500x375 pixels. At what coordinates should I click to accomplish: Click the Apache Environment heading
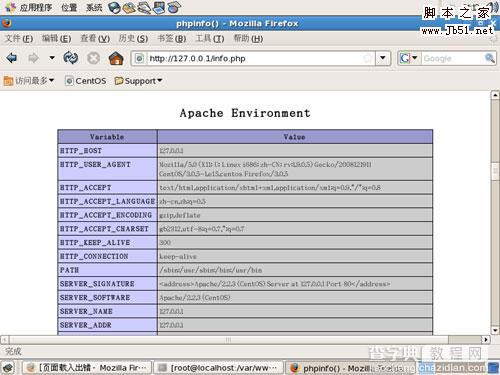[245, 113]
